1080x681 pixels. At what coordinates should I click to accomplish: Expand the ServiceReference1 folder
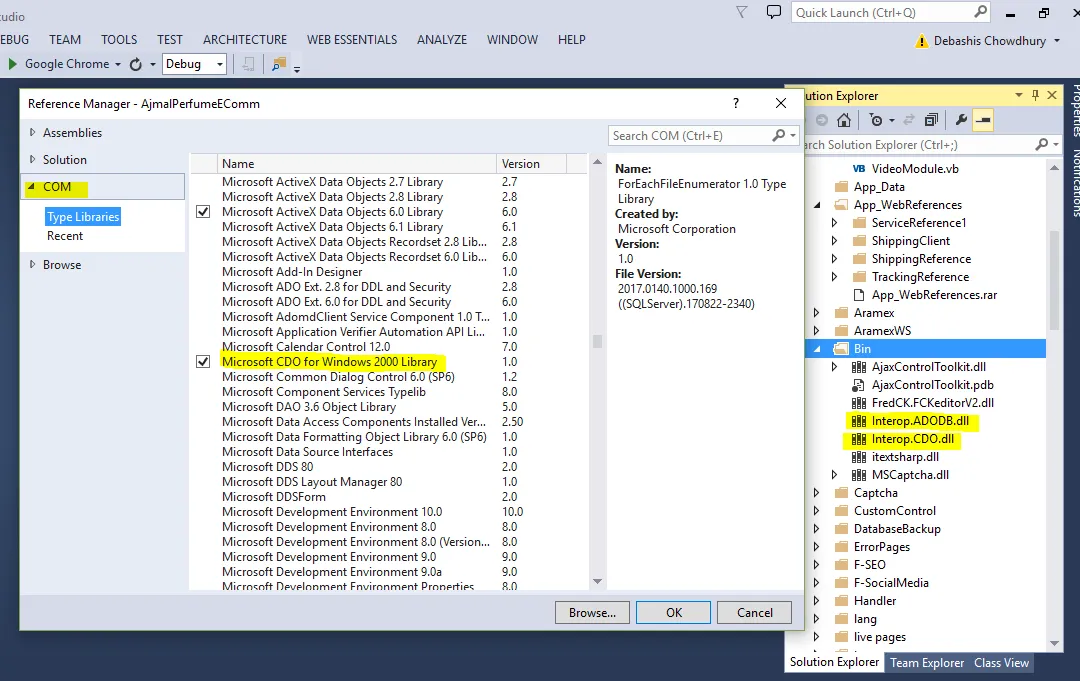pos(835,222)
